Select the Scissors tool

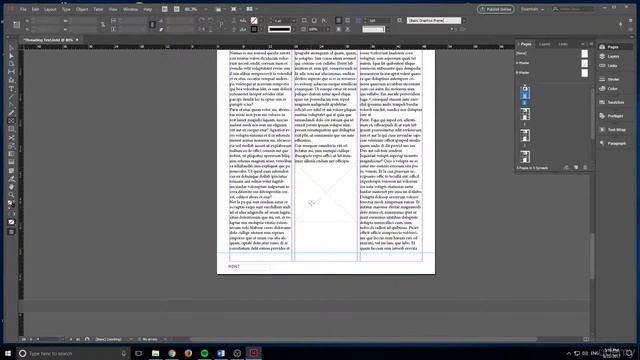point(11,138)
